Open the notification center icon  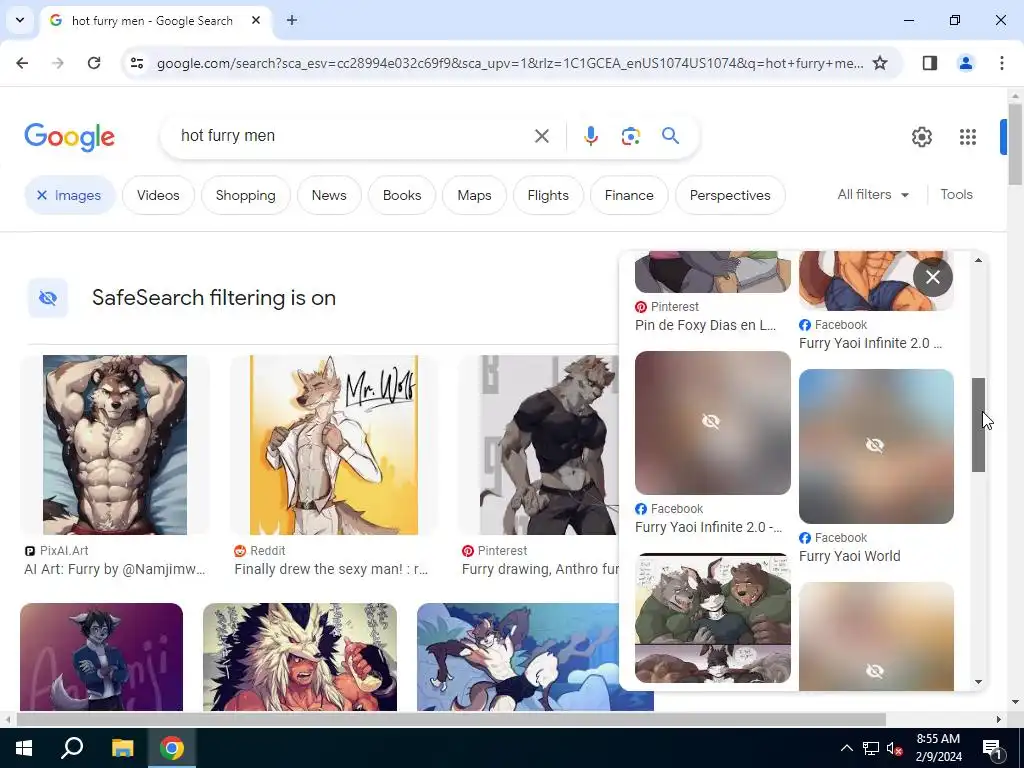point(992,748)
